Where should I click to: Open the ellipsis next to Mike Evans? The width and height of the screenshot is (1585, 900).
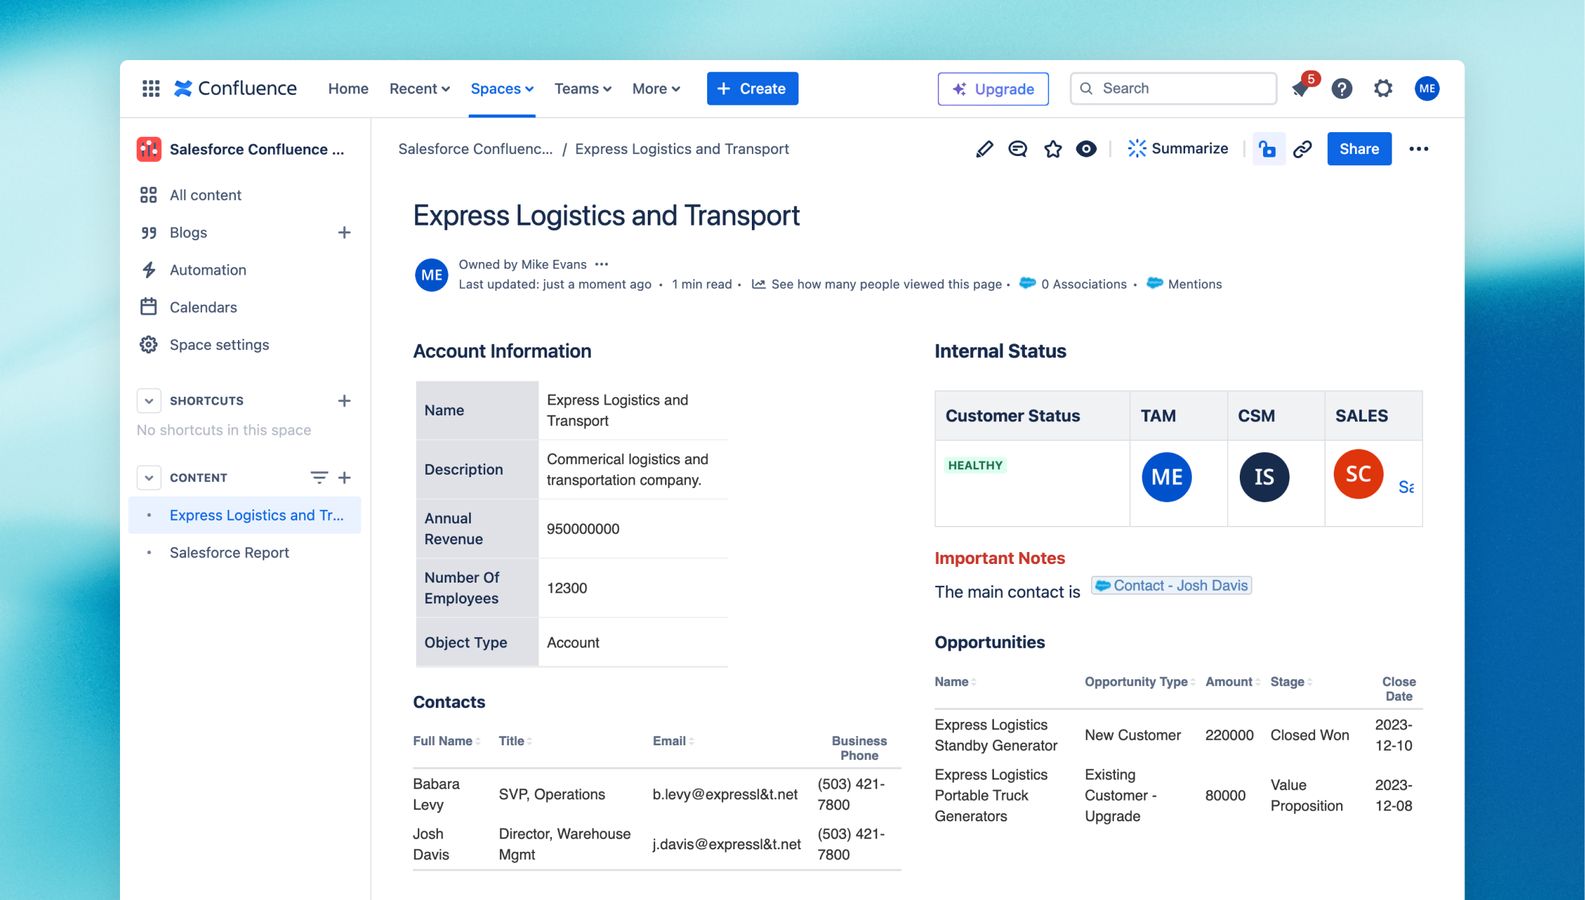pyautogui.click(x=601, y=264)
